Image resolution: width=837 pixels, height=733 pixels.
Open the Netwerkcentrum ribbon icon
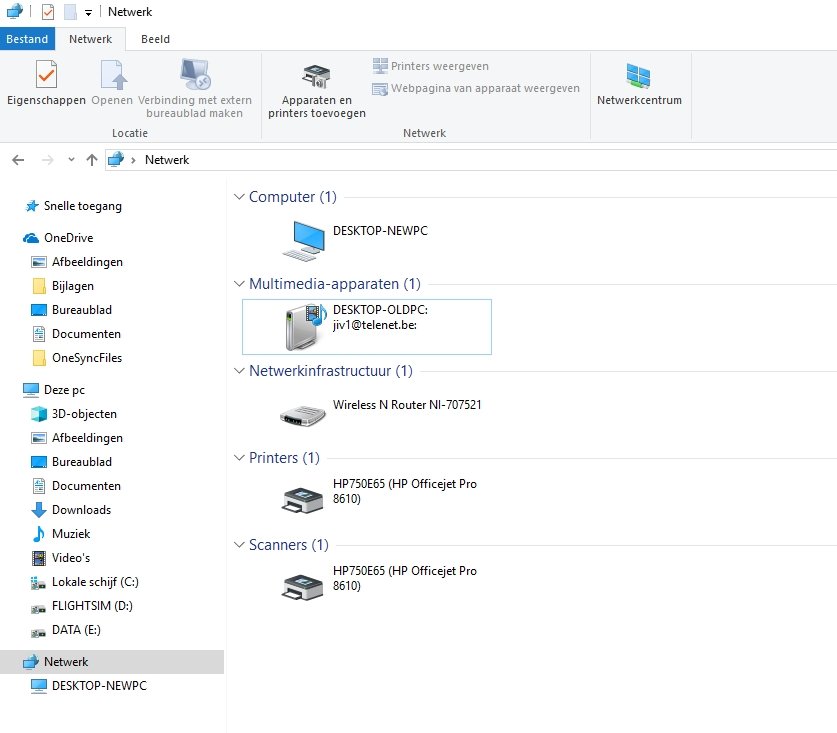[638, 76]
